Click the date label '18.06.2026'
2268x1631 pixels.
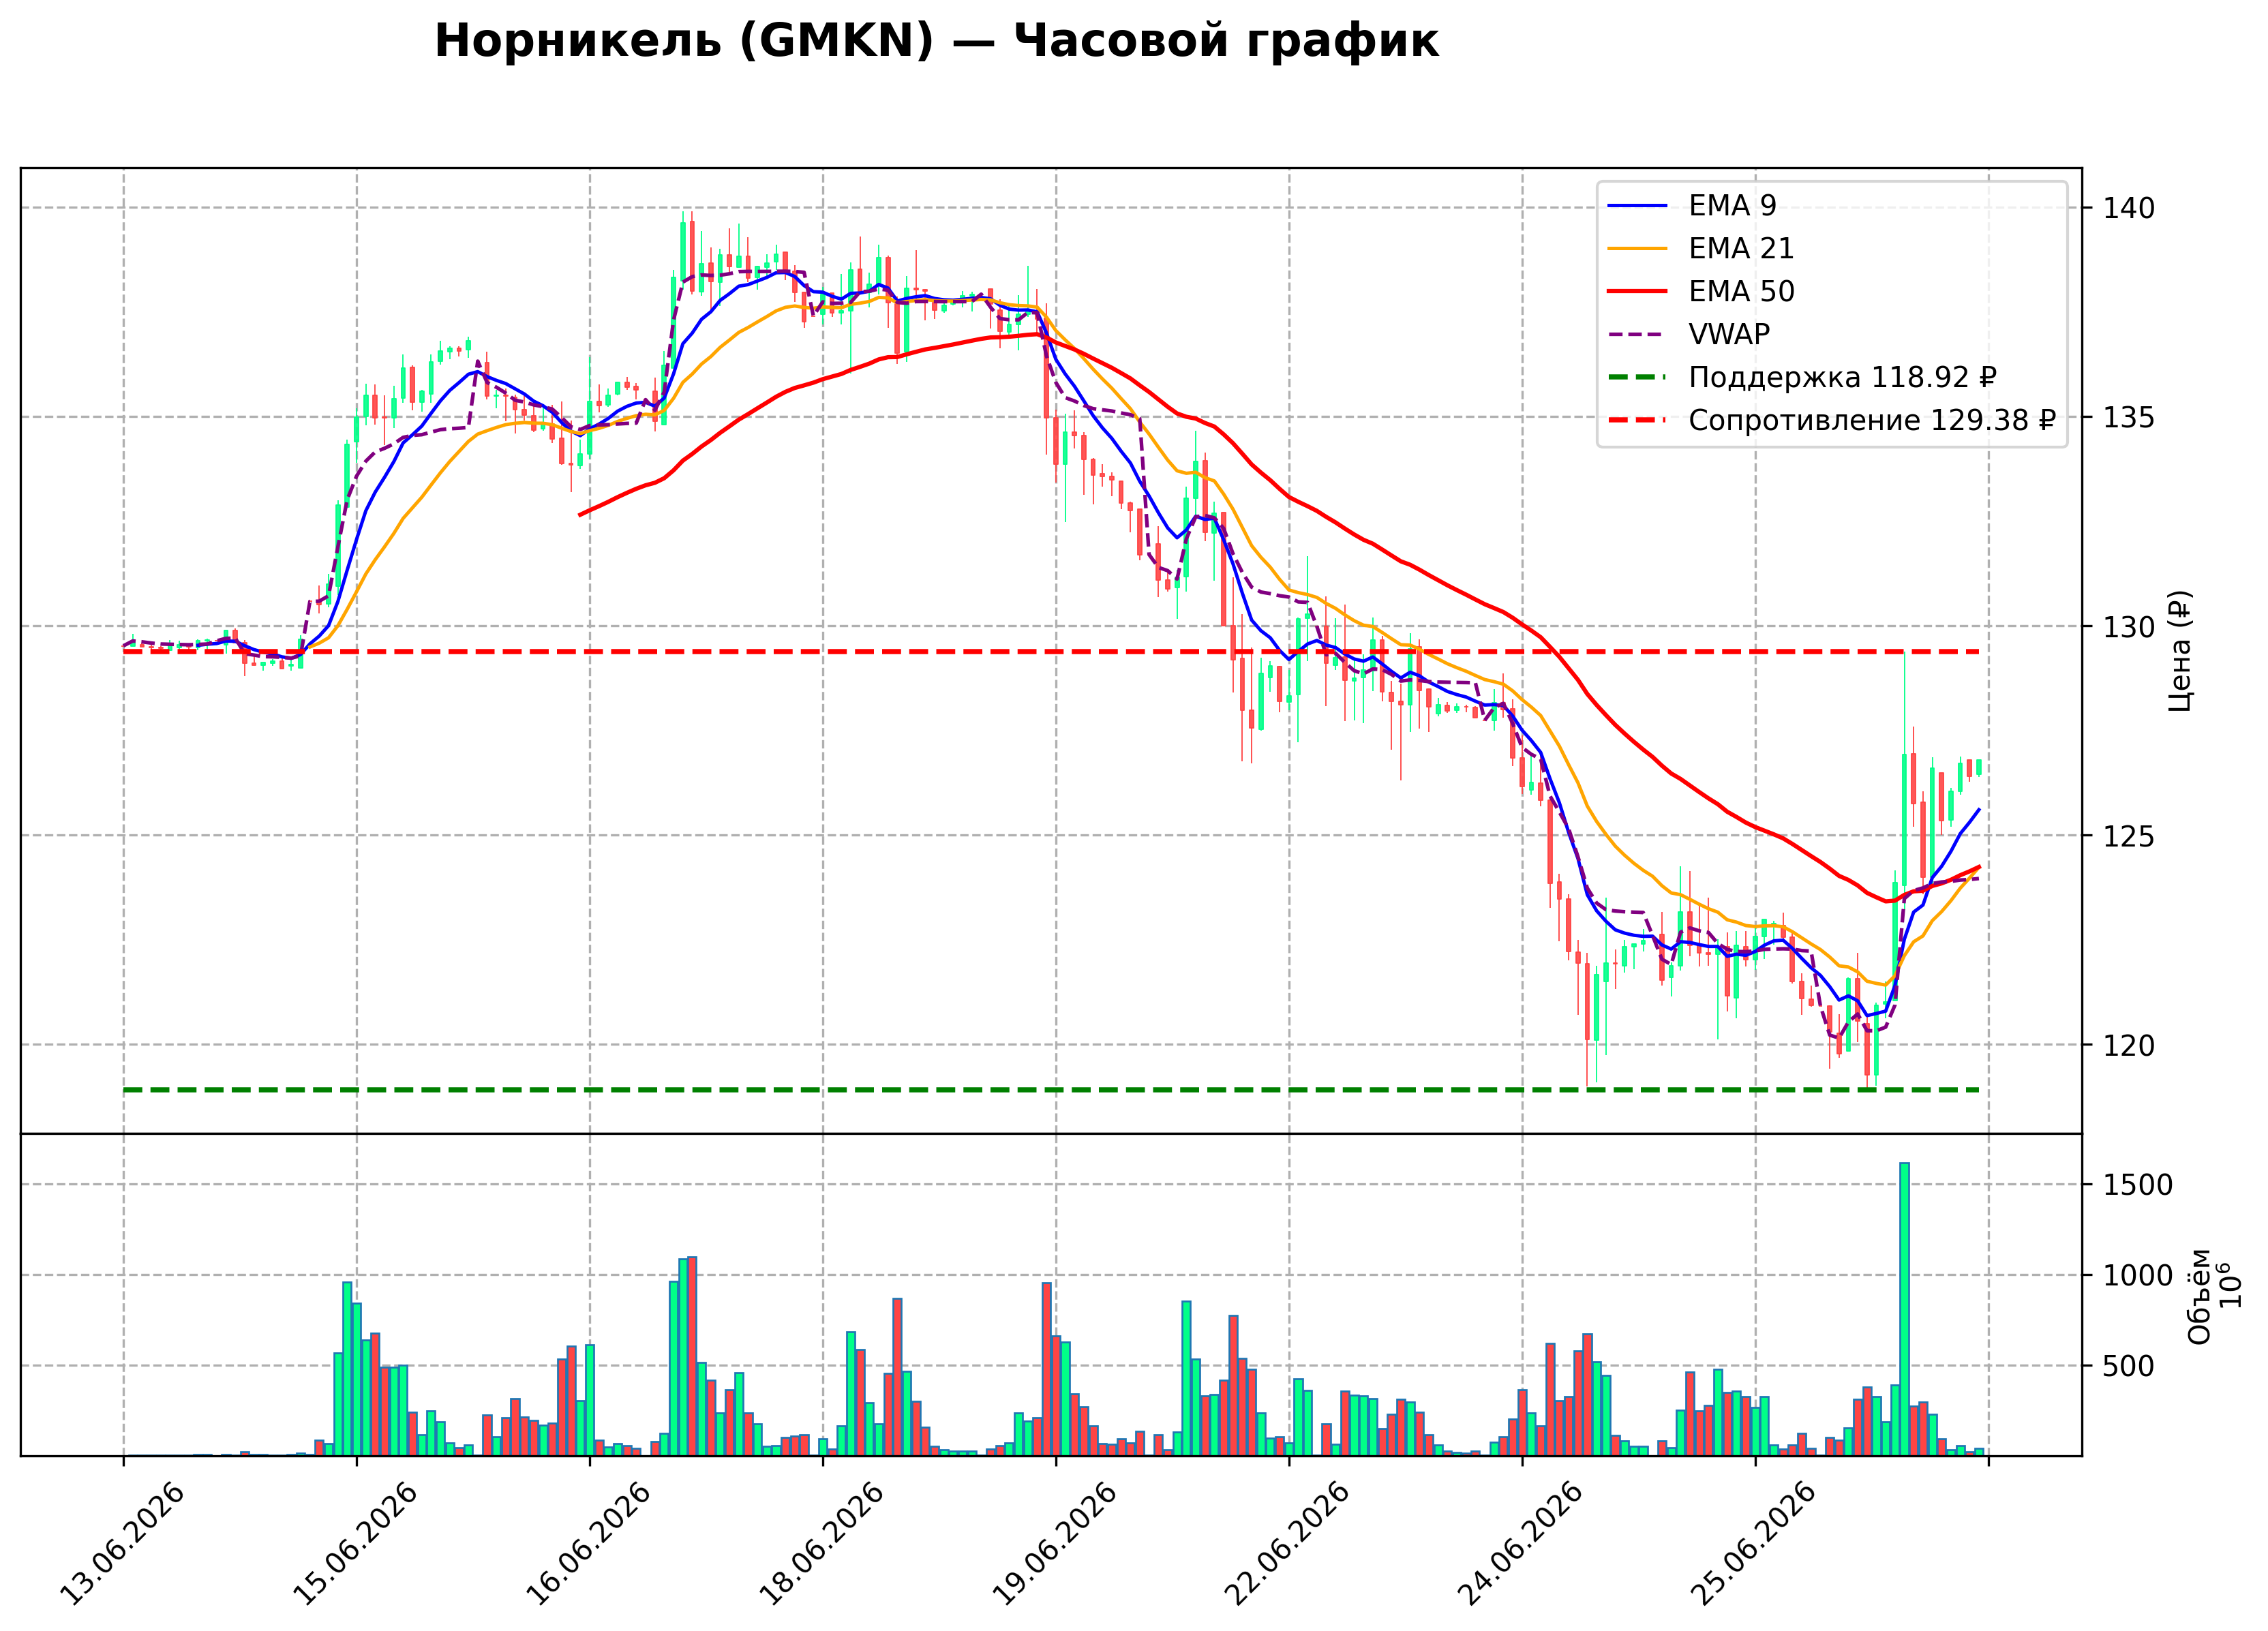click(x=822, y=1545)
